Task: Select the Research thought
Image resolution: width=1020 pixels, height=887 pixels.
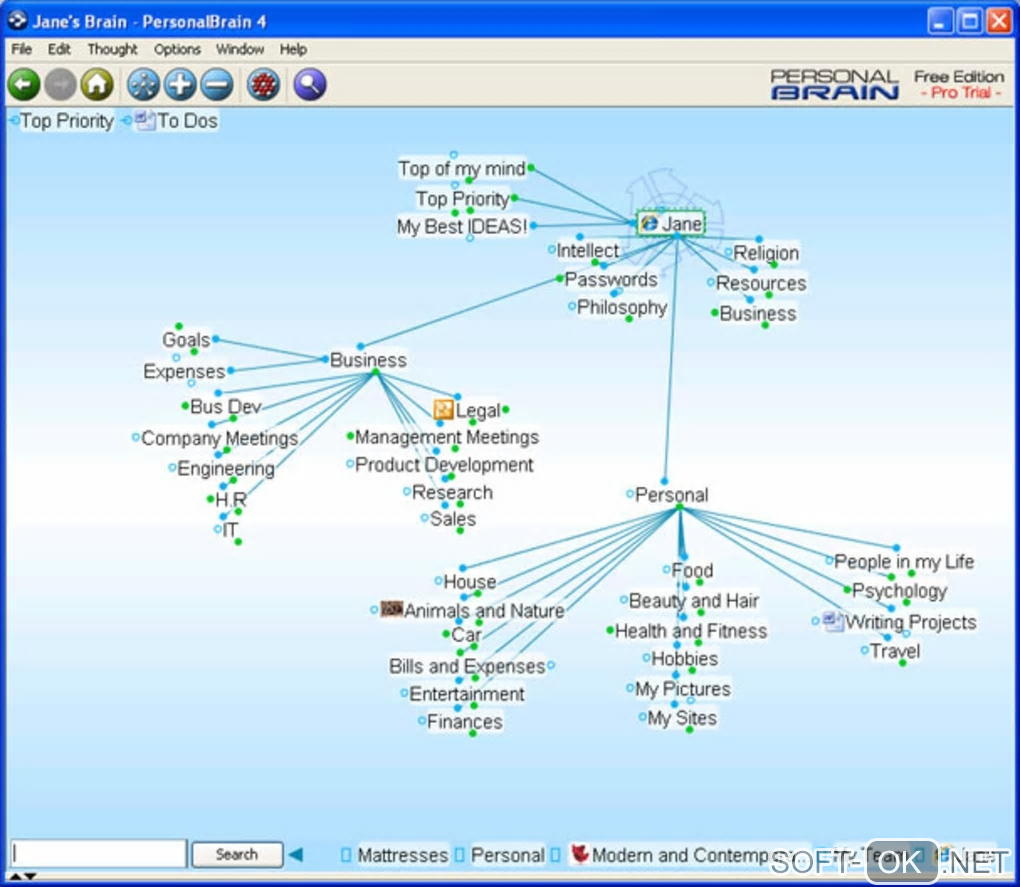Action: pos(452,492)
